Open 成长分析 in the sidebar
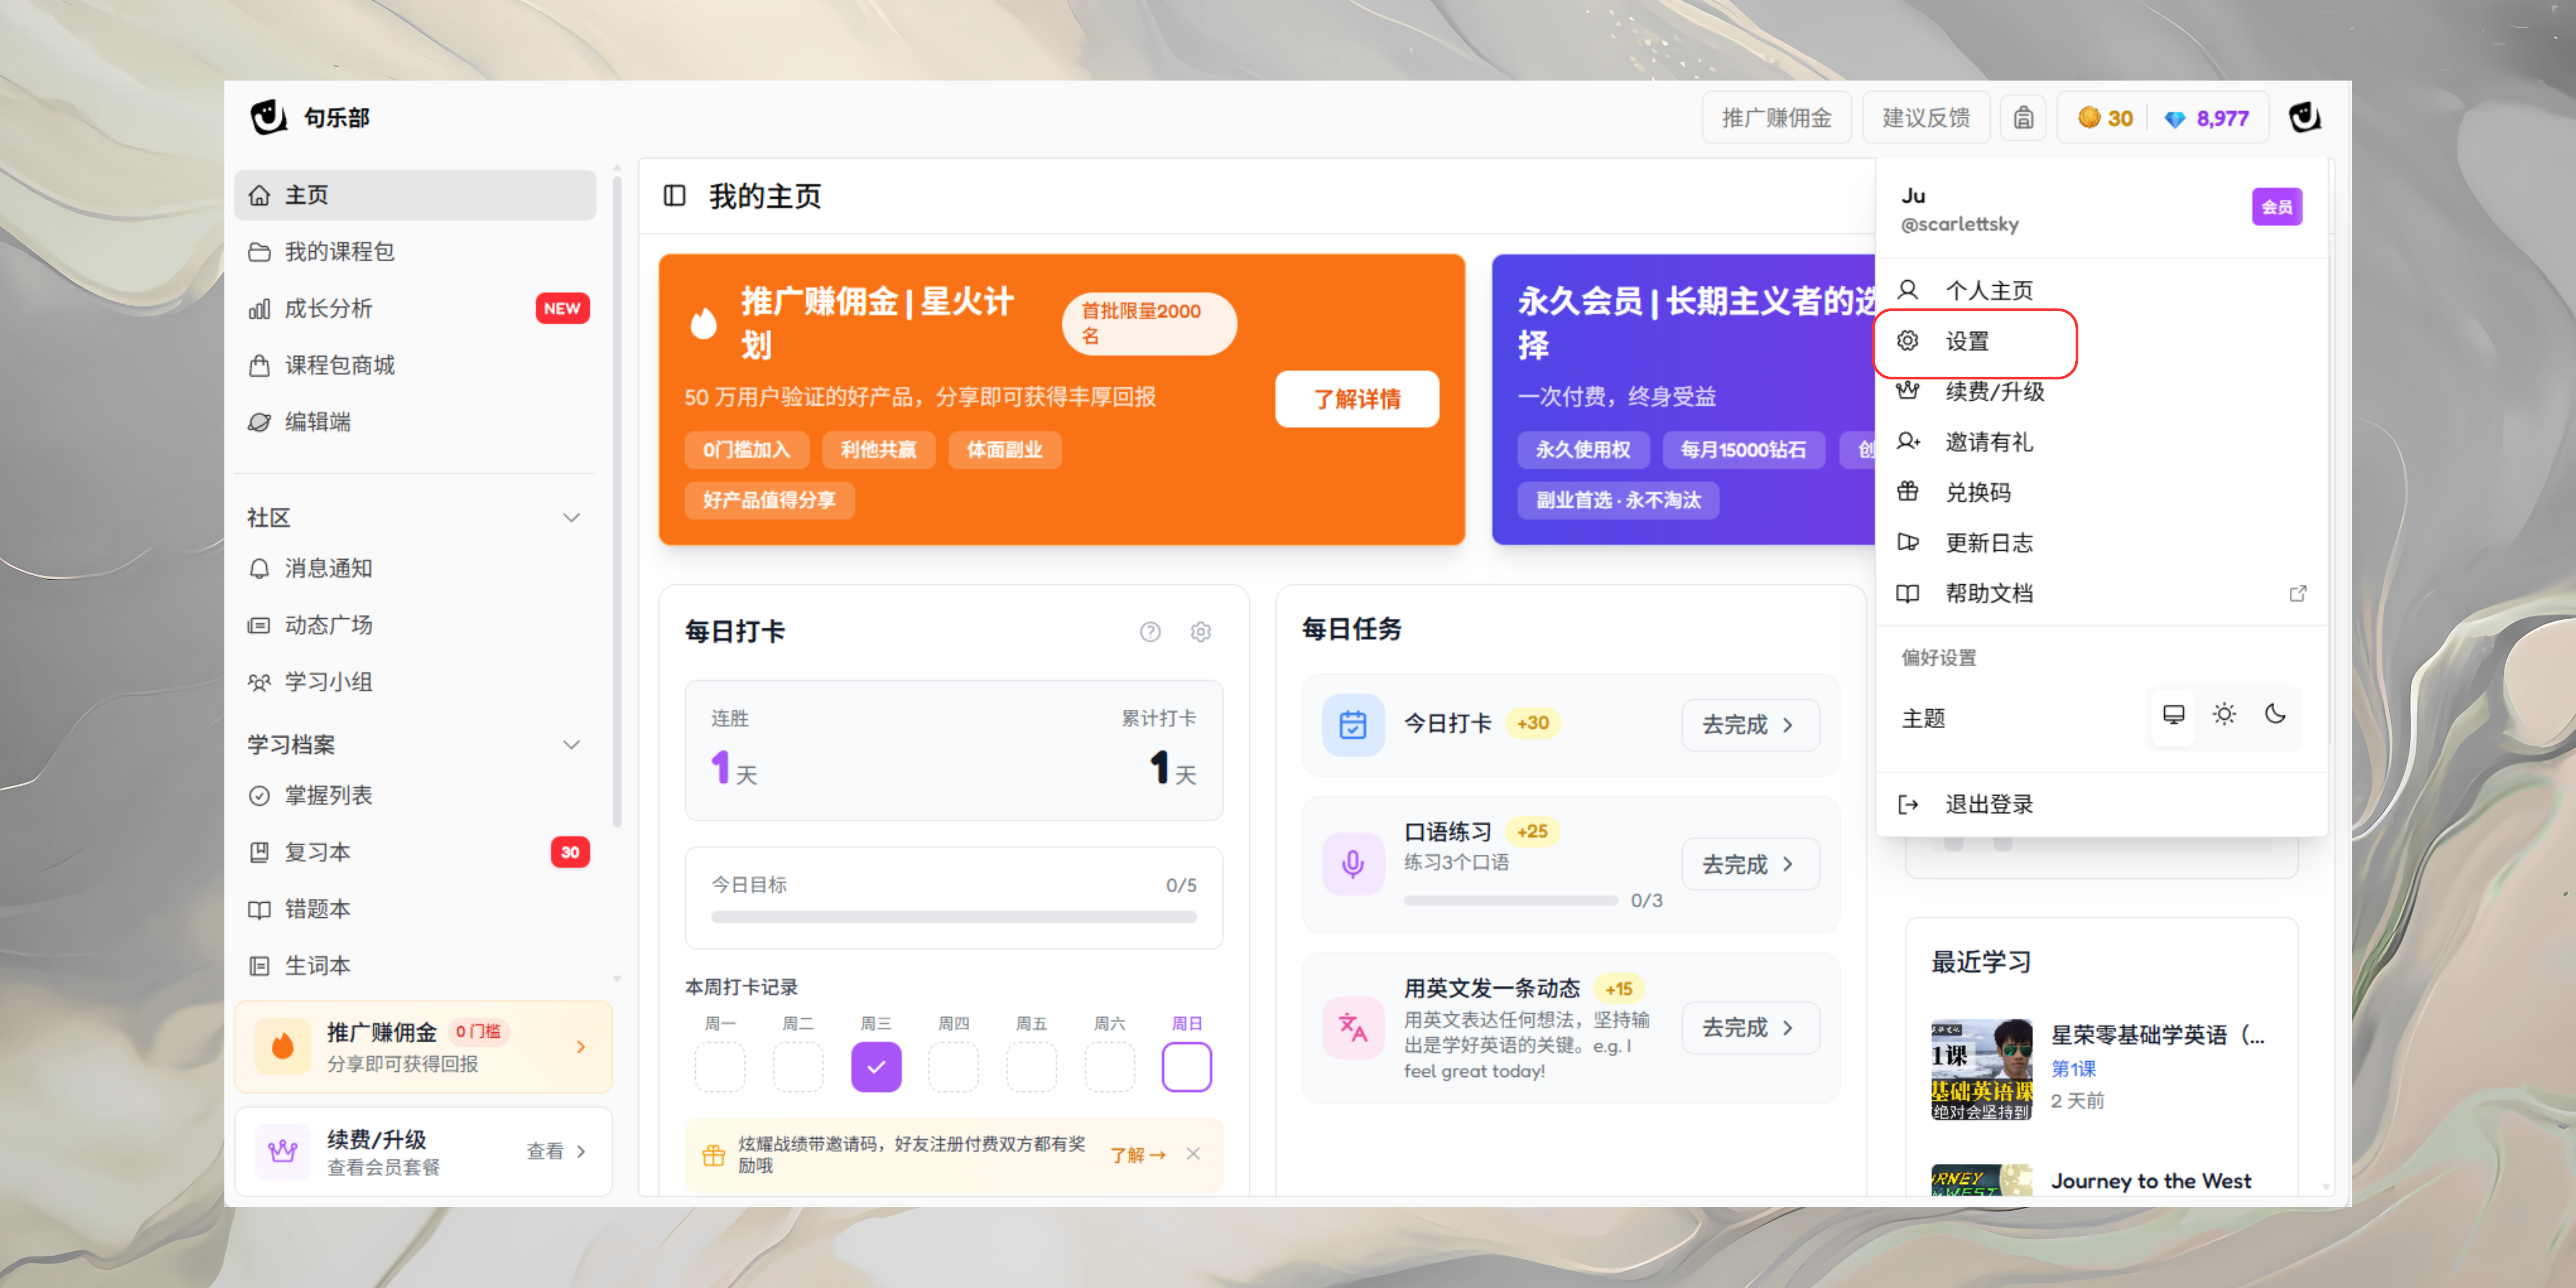 (x=328, y=308)
